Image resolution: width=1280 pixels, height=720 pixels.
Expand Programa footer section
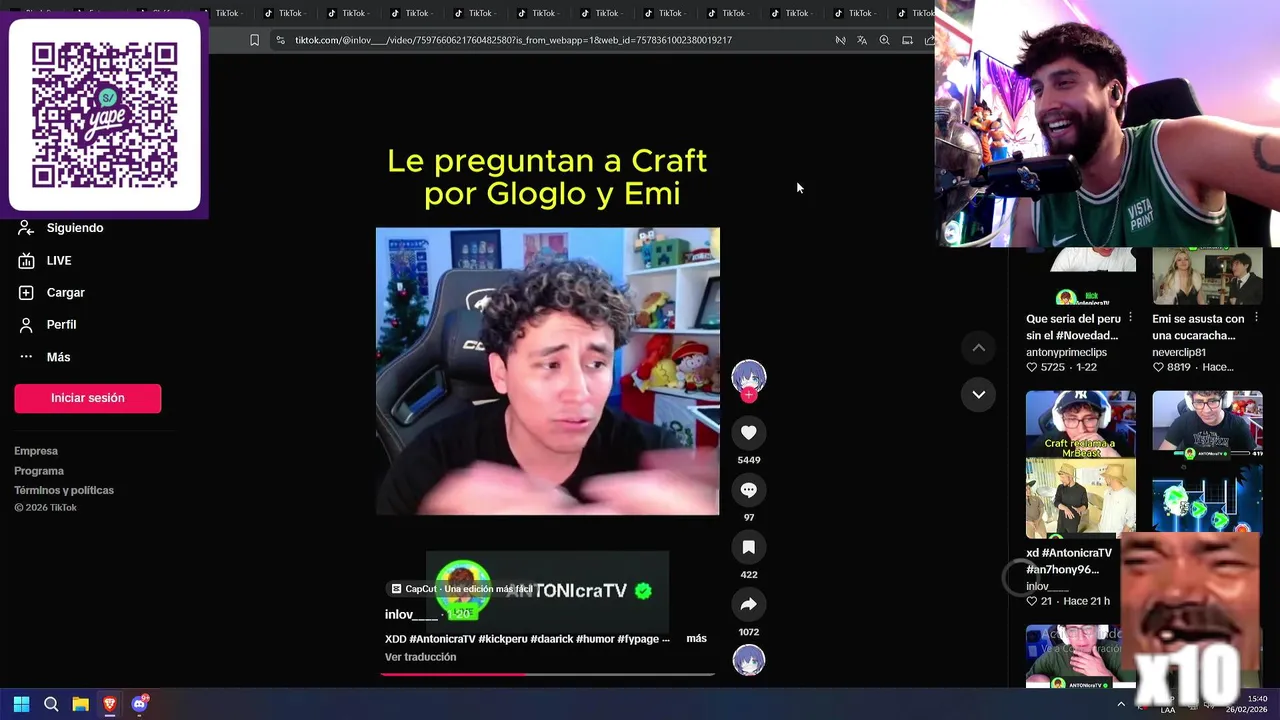tap(39, 471)
